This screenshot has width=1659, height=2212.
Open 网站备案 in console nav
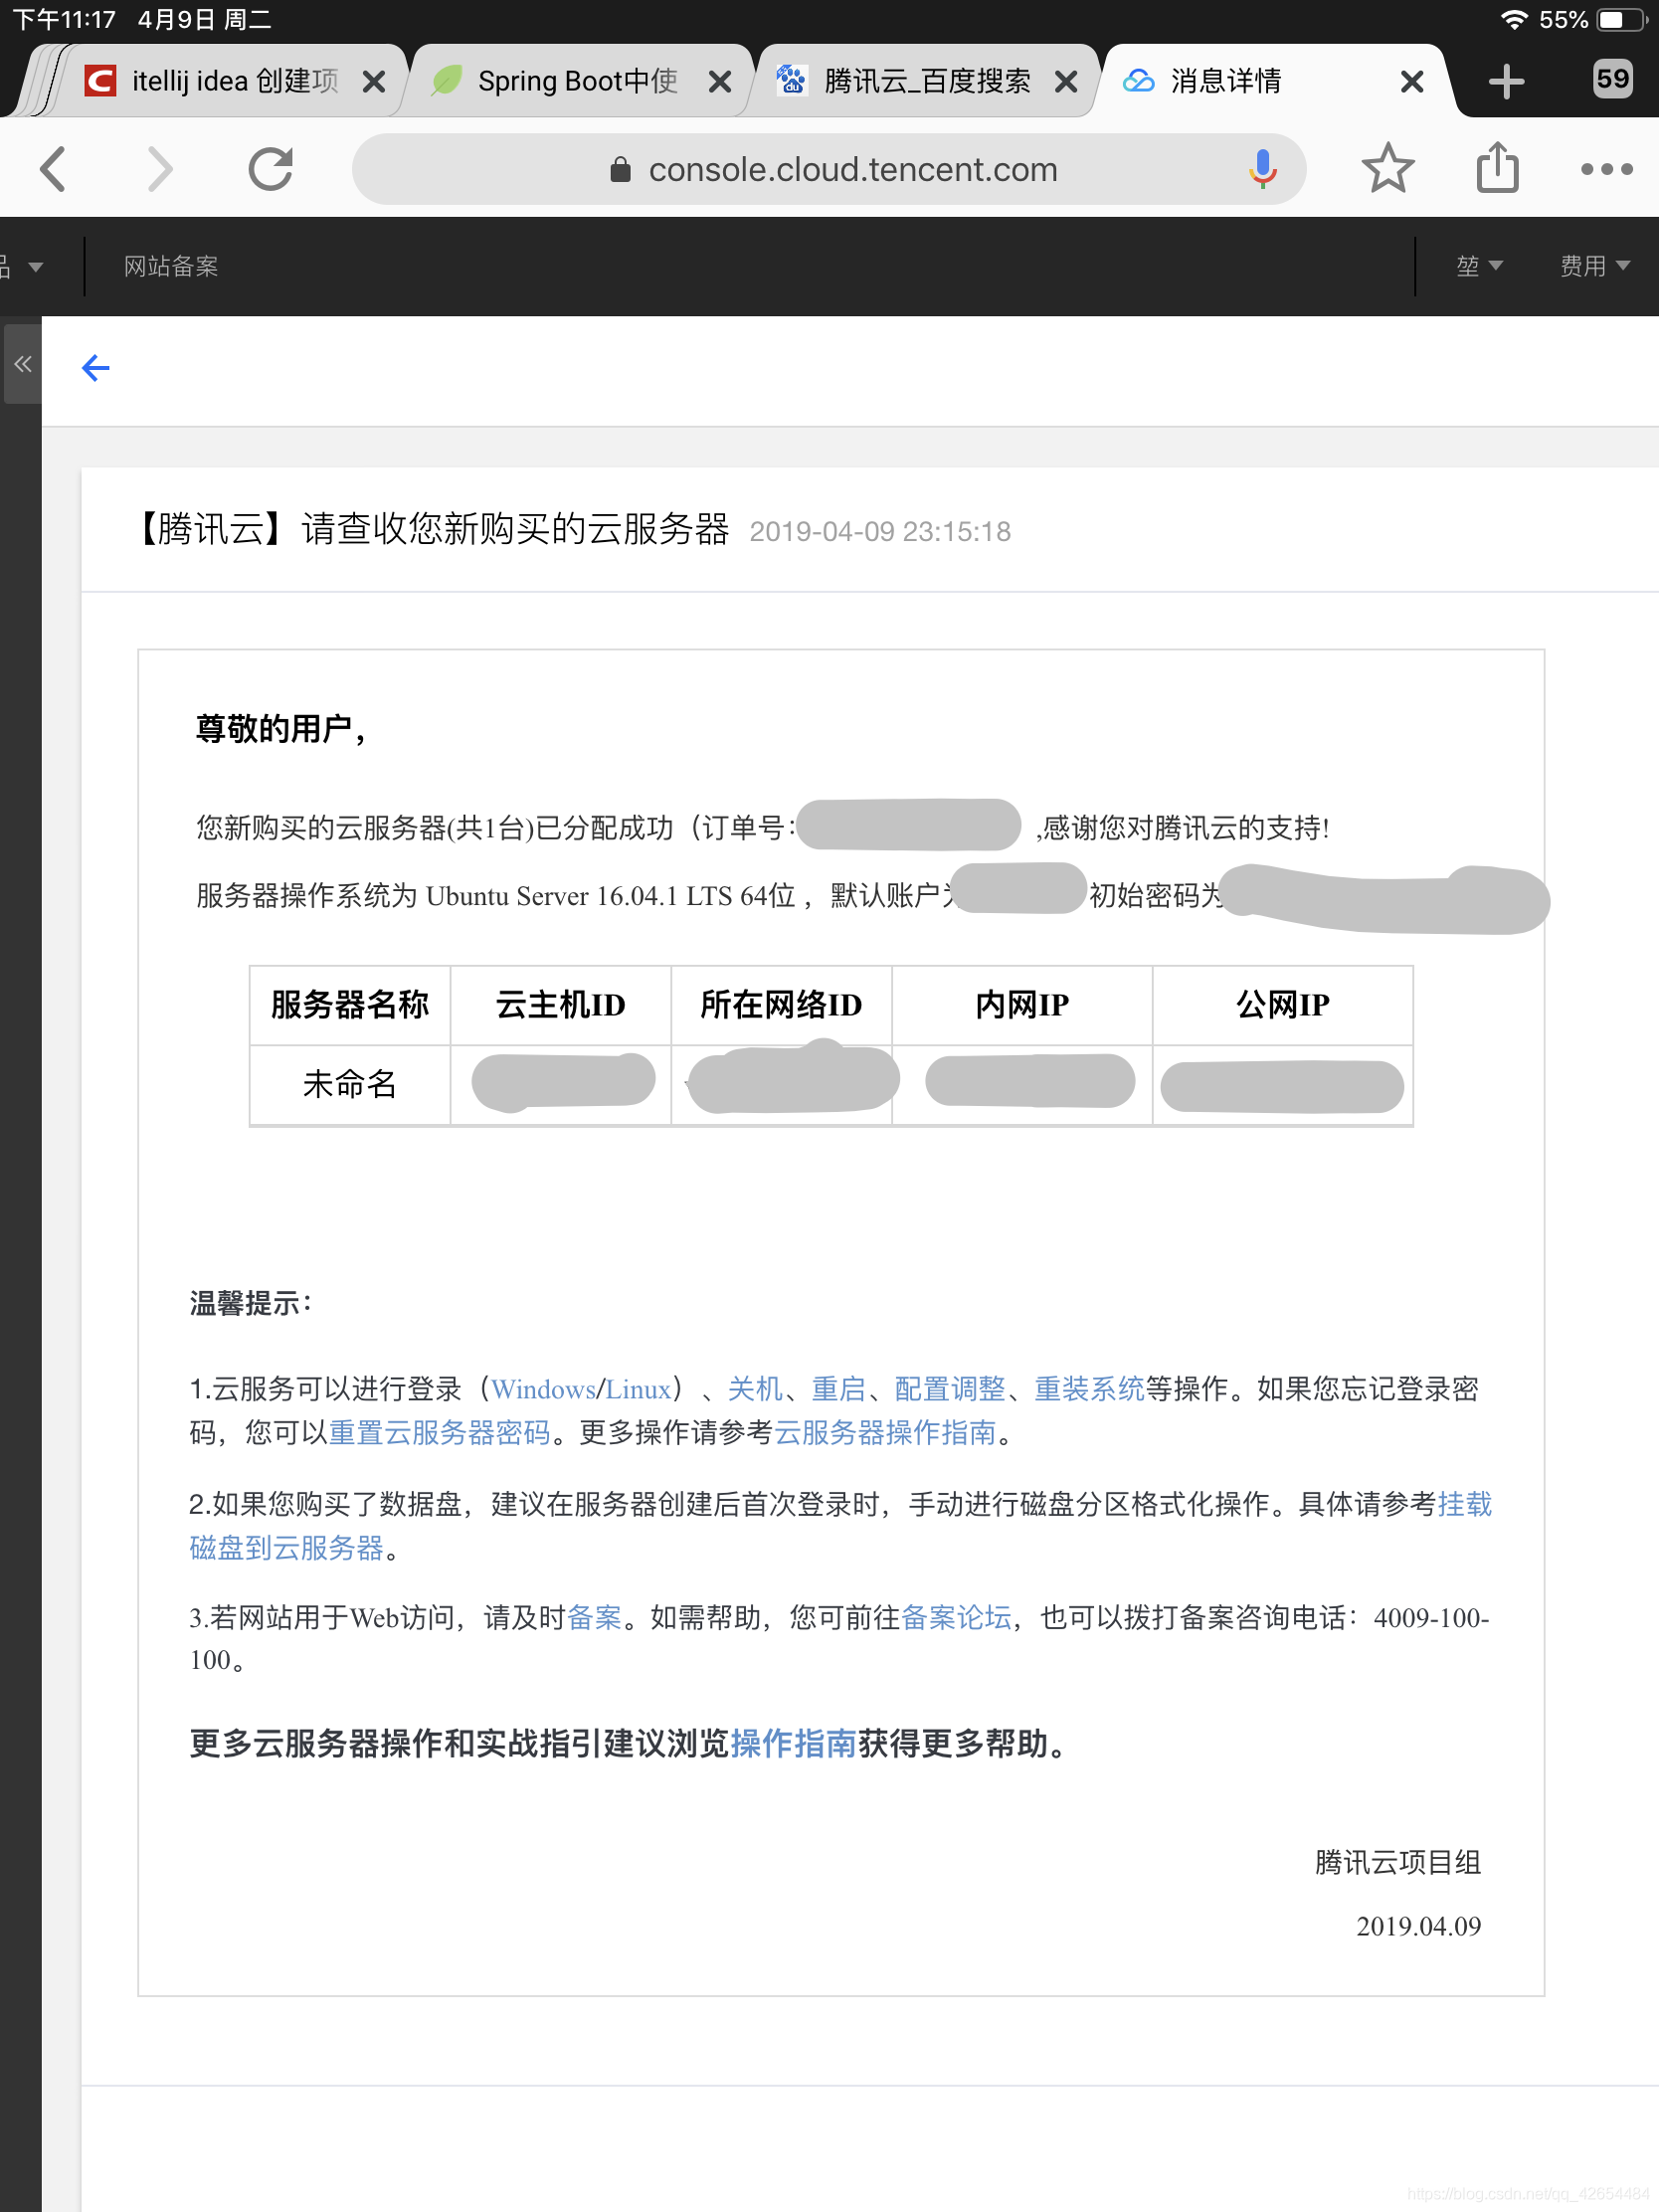171,266
